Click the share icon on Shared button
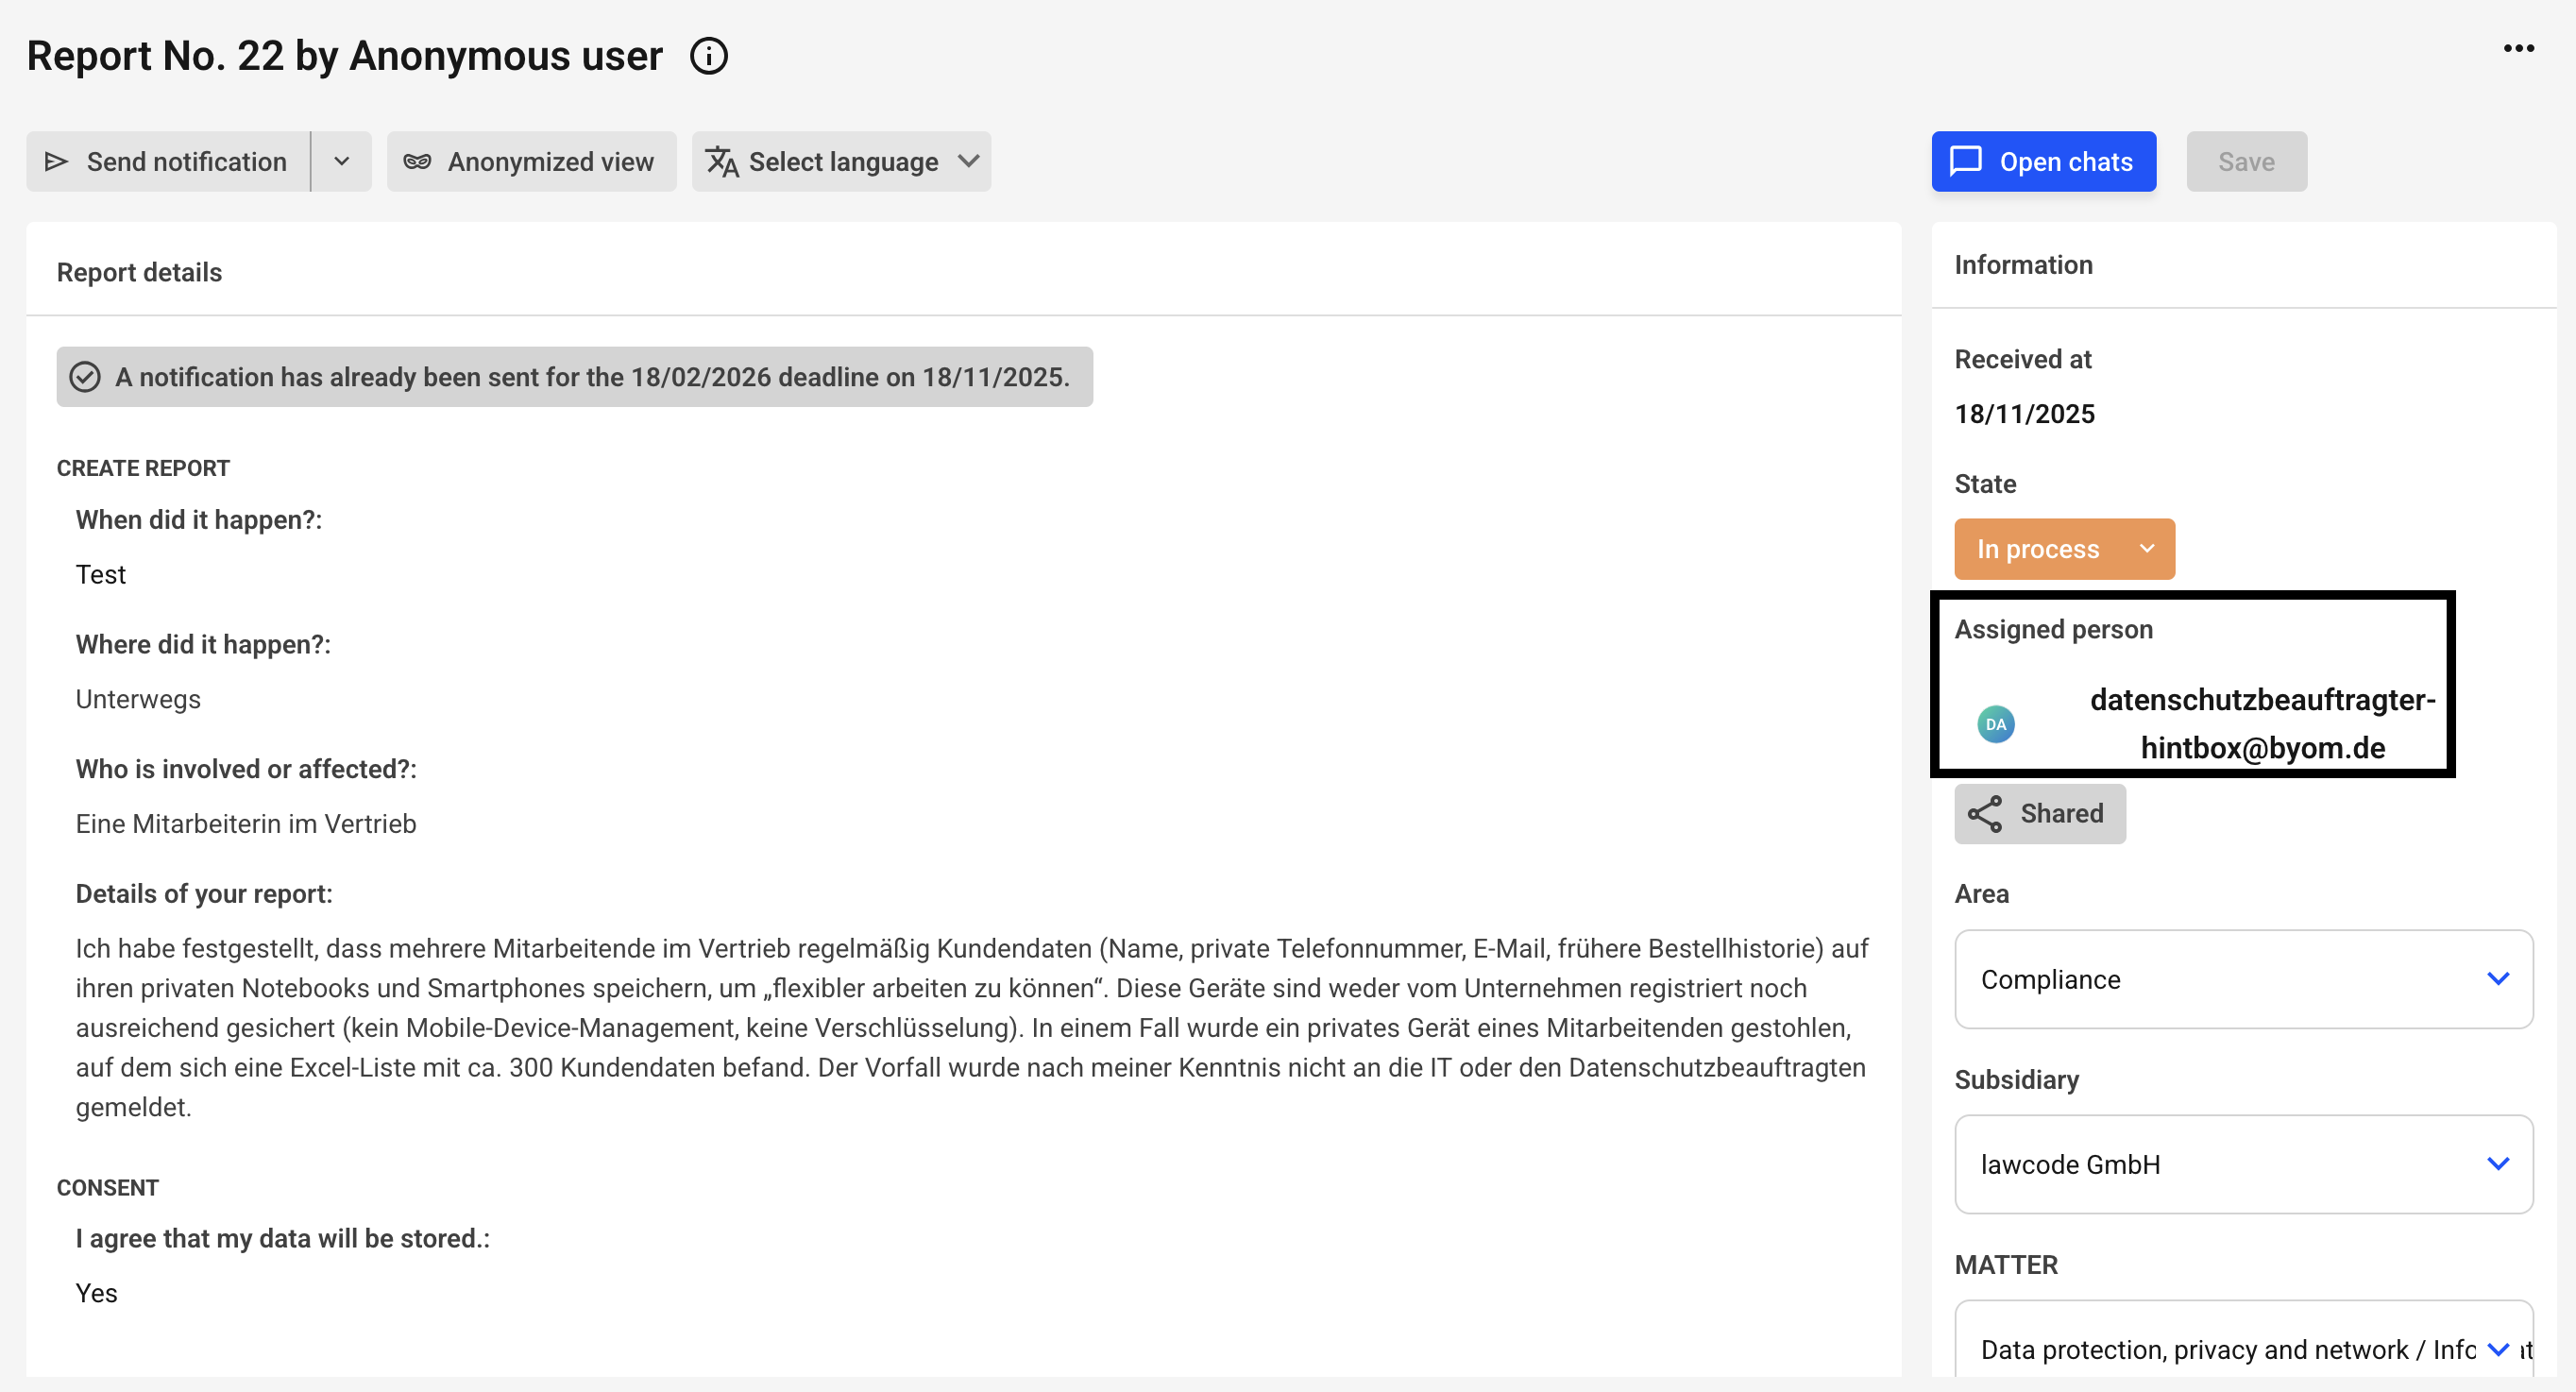 [1985, 813]
